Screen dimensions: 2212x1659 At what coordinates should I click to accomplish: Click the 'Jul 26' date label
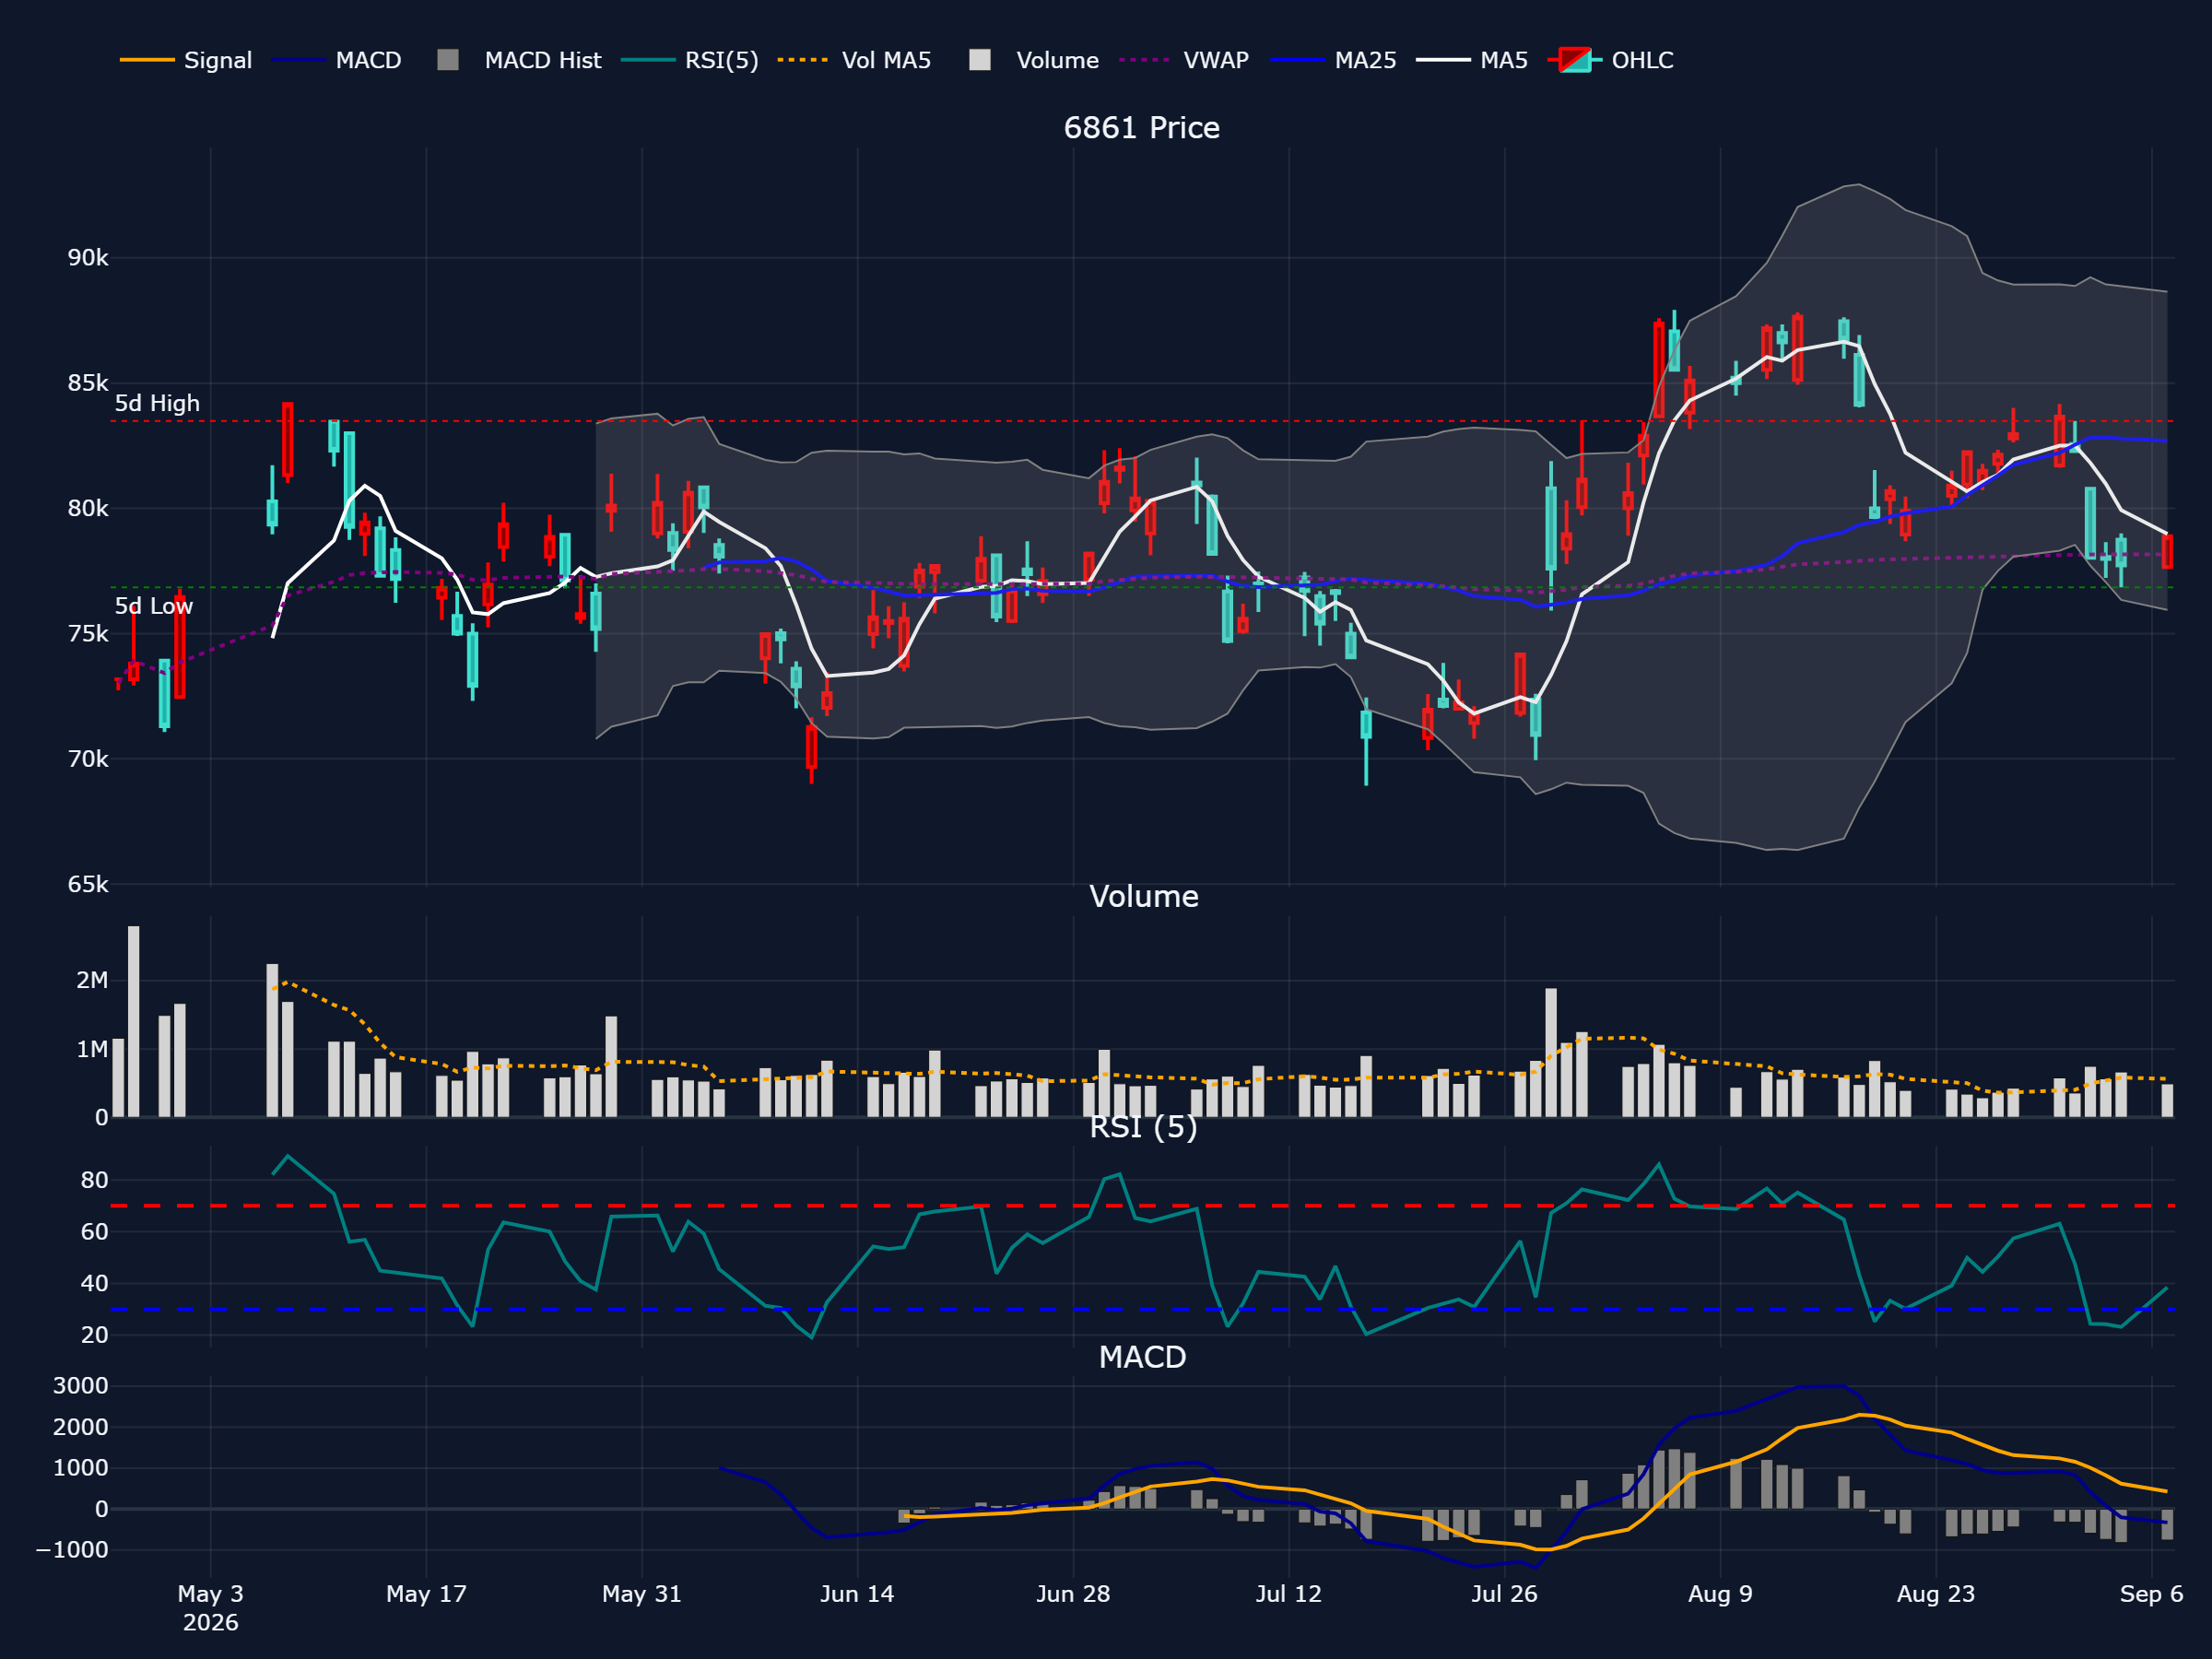tap(1504, 1594)
